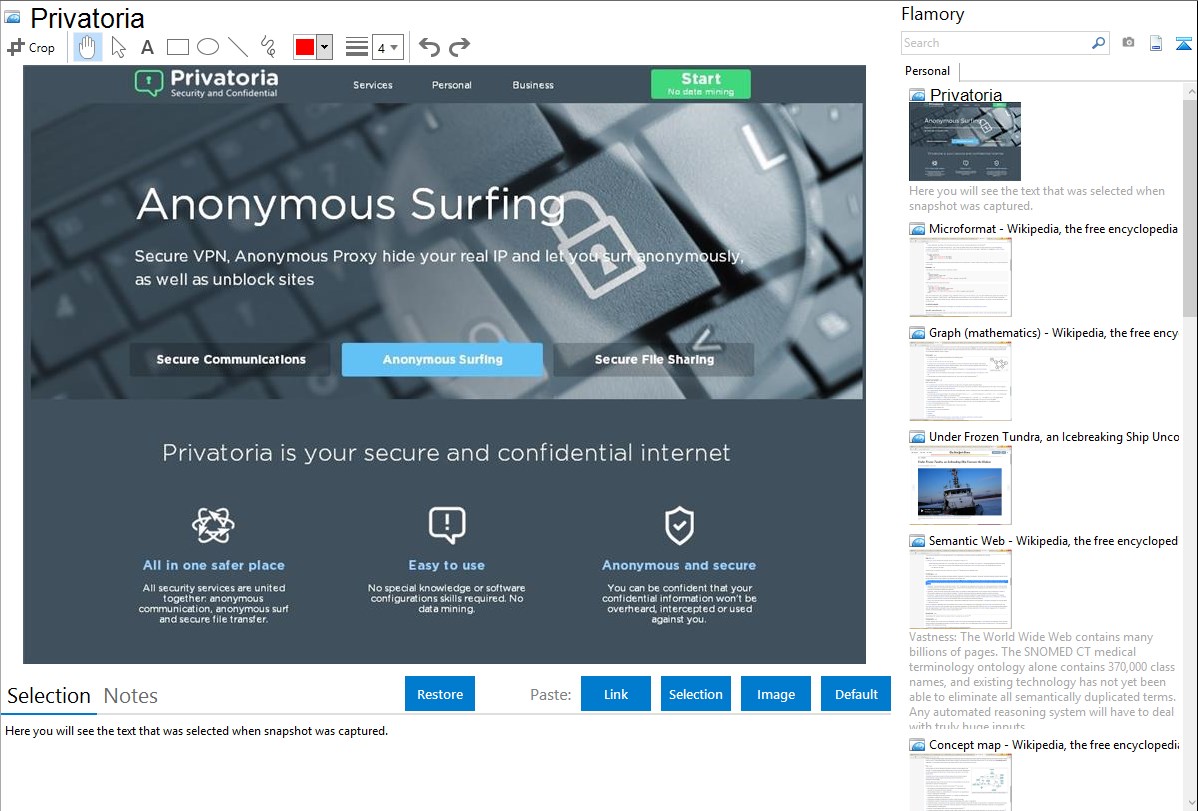The height and width of the screenshot is (811, 1198).
Task: Open the Privatoria snapshot thumbnail
Action: click(964, 142)
